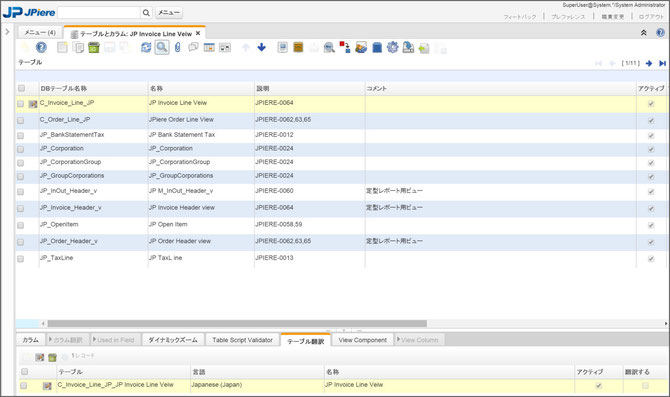Image resolution: width=670 pixels, height=397 pixels.
Task: Toggle the Translated checkbox in translation row
Action: point(645,385)
